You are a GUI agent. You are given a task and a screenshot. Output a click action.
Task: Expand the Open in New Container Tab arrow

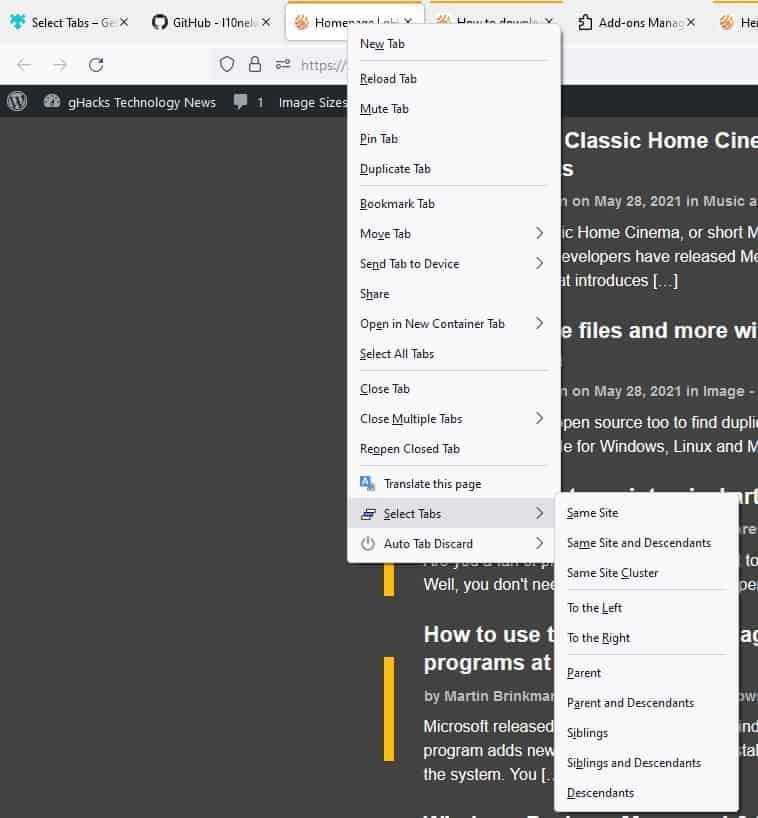(539, 323)
